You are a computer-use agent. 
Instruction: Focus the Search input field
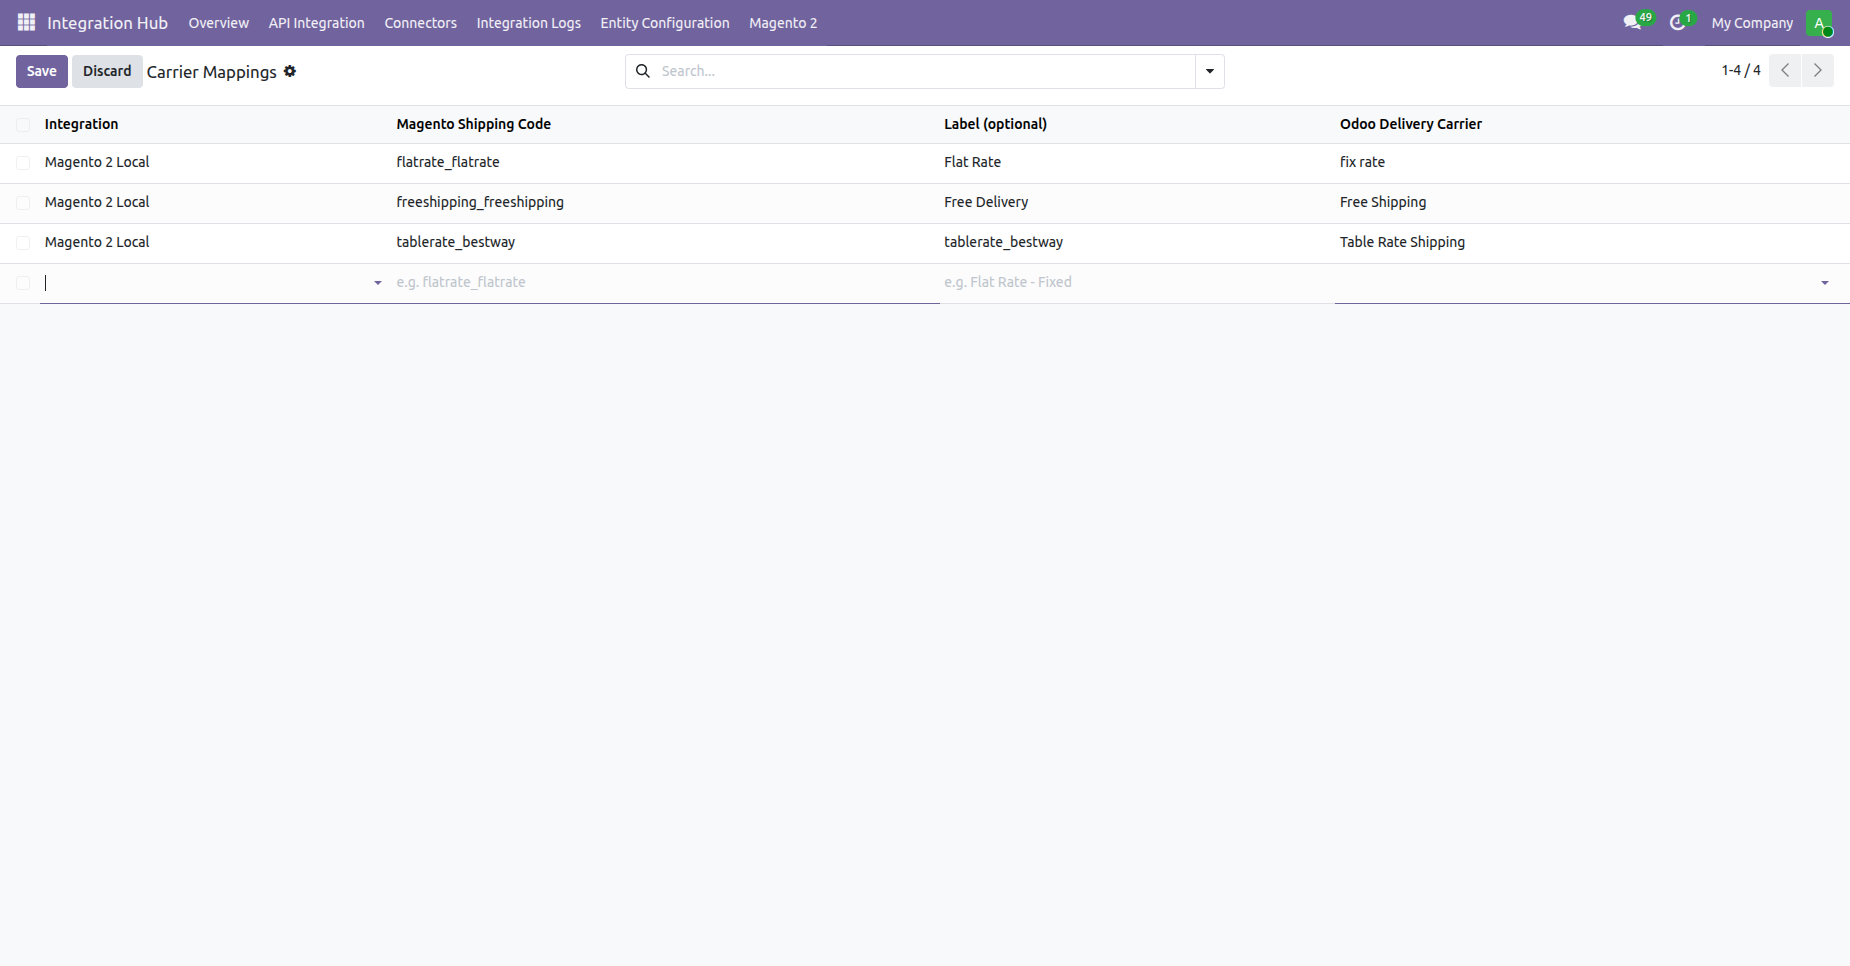tap(925, 71)
